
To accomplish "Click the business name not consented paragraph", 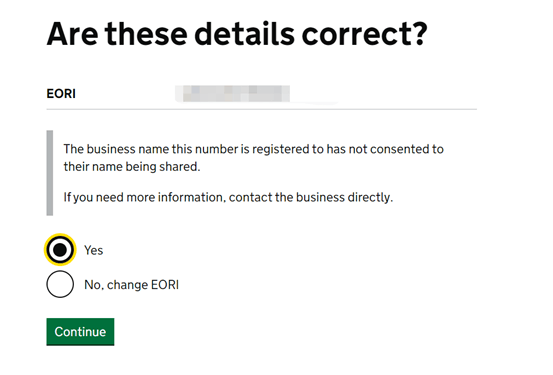I will coord(253,158).
